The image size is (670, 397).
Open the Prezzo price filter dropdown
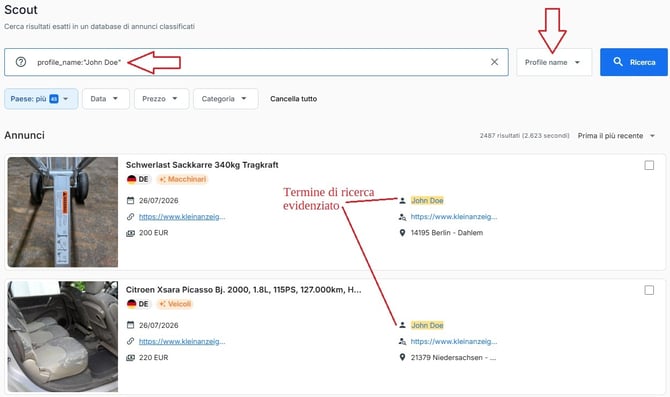pyautogui.click(x=161, y=99)
